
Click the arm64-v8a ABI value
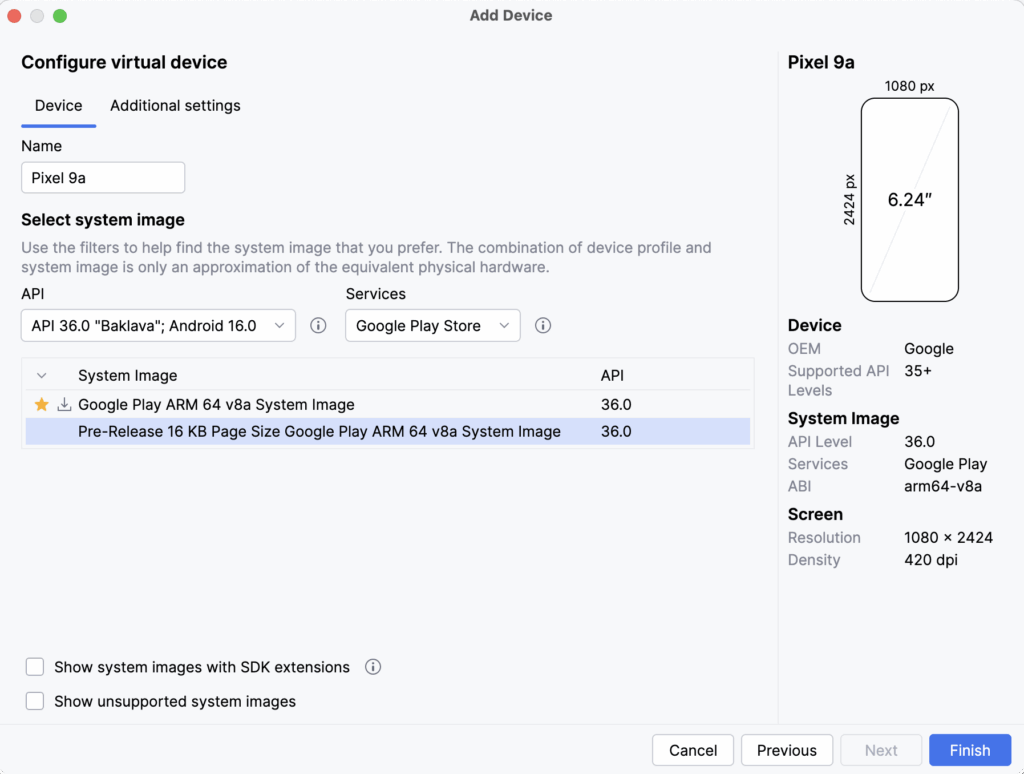pyautogui.click(x=942, y=486)
